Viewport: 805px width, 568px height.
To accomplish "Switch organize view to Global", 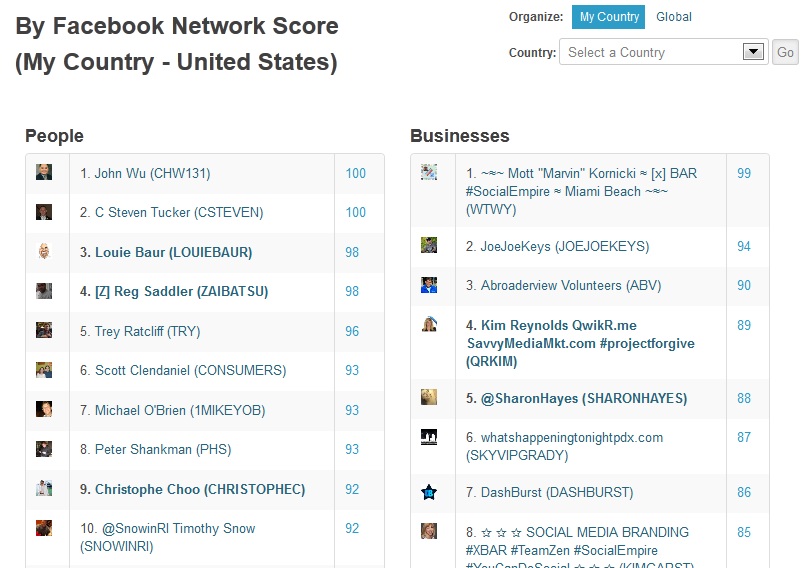I will [674, 17].
